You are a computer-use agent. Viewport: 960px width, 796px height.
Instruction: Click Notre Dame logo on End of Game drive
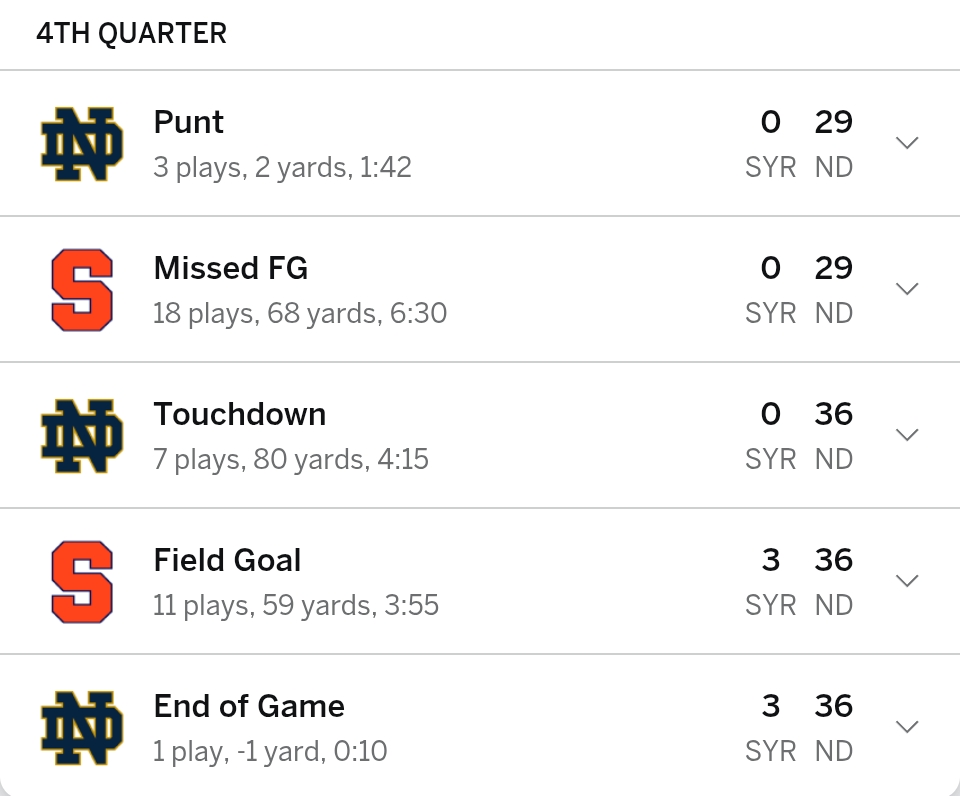[82, 728]
